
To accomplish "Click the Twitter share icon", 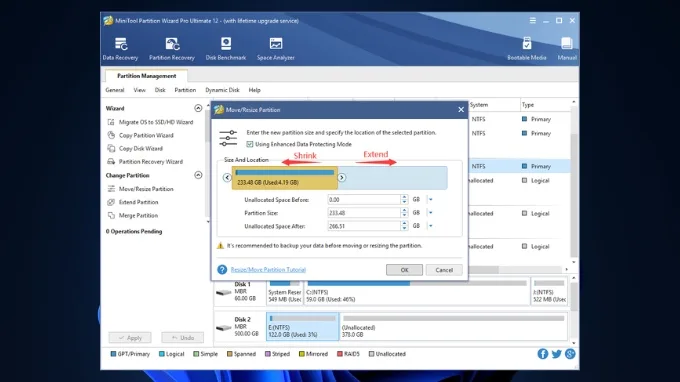I will coord(556,354).
